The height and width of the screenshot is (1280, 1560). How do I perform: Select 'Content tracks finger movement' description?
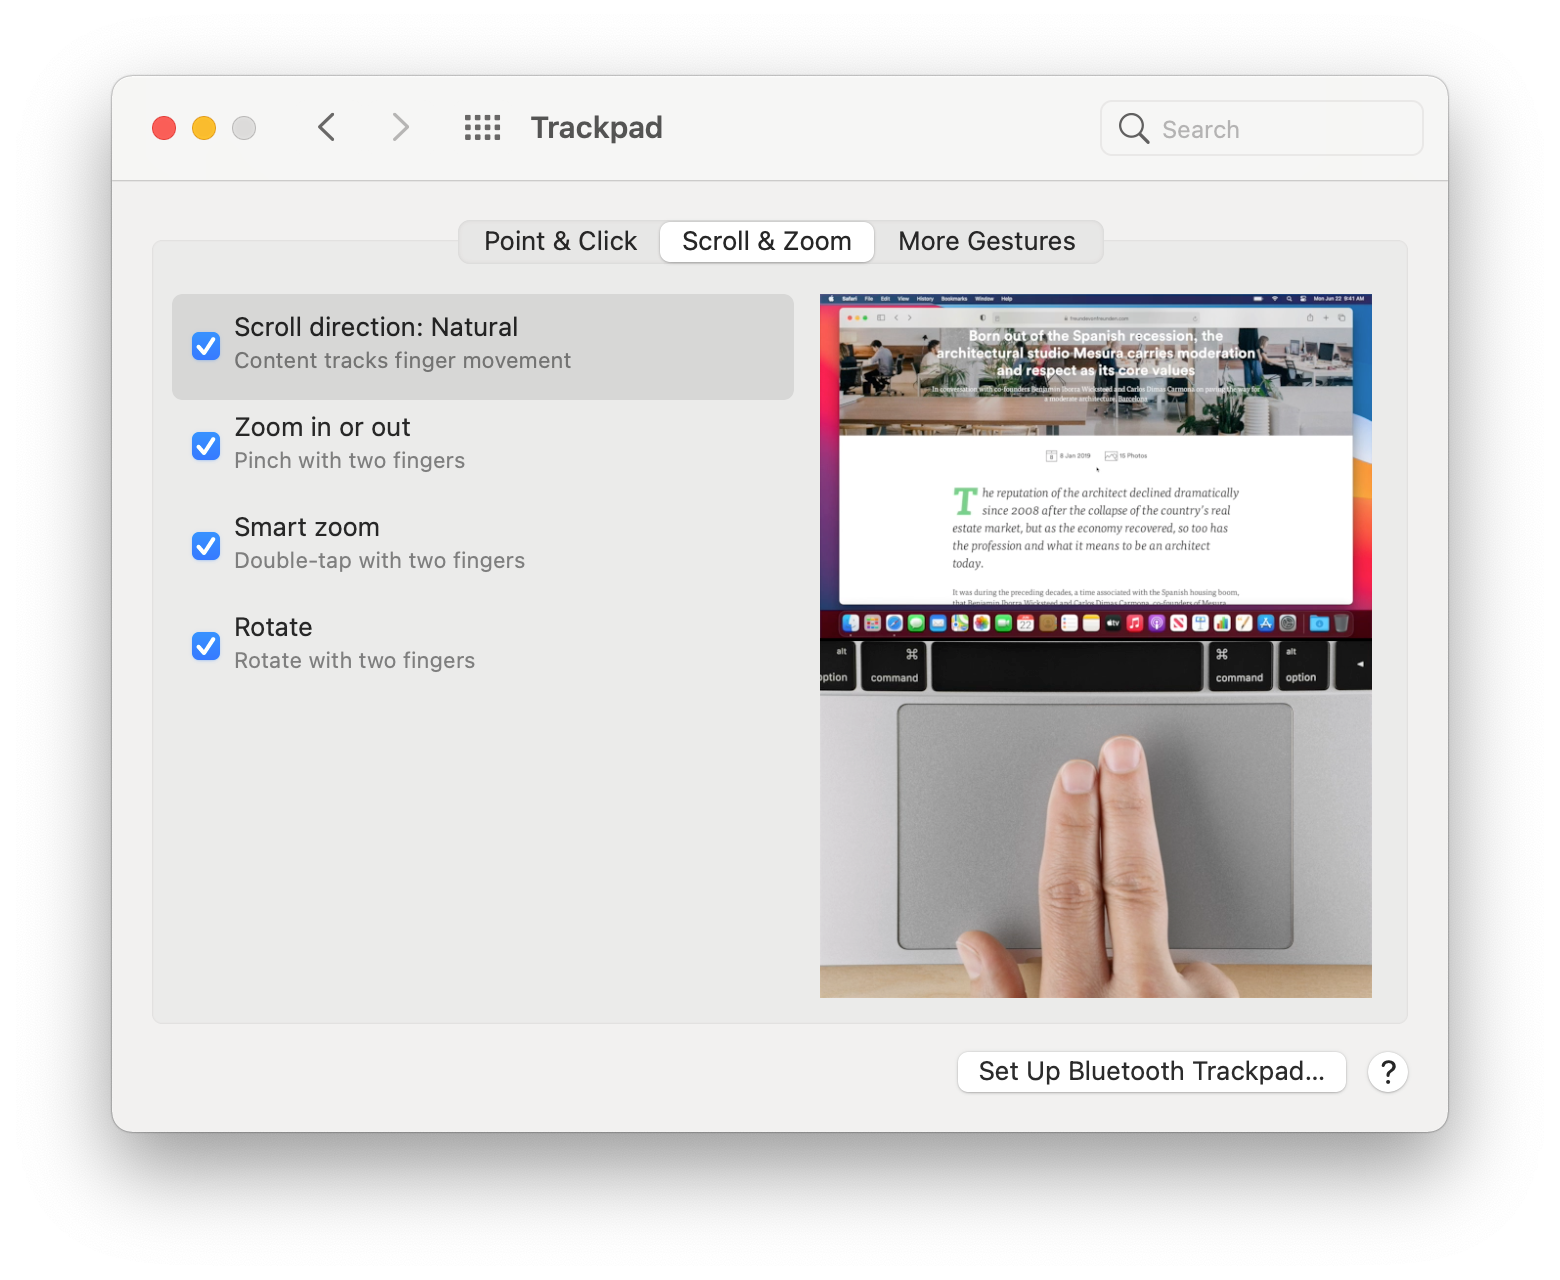[403, 361]
